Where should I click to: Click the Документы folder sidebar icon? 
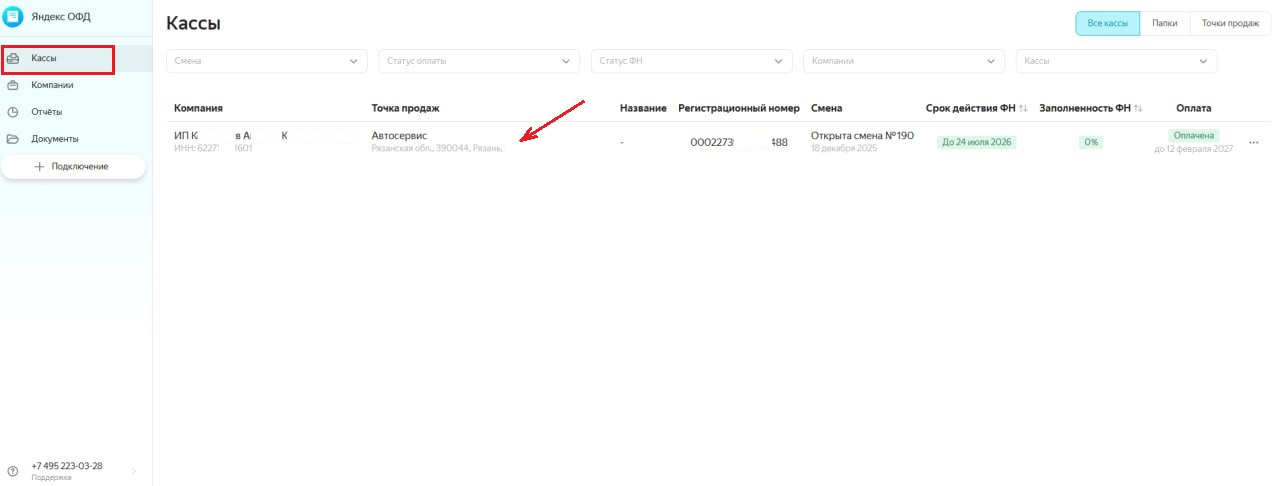pyautogui.click(x=13, y=139)
